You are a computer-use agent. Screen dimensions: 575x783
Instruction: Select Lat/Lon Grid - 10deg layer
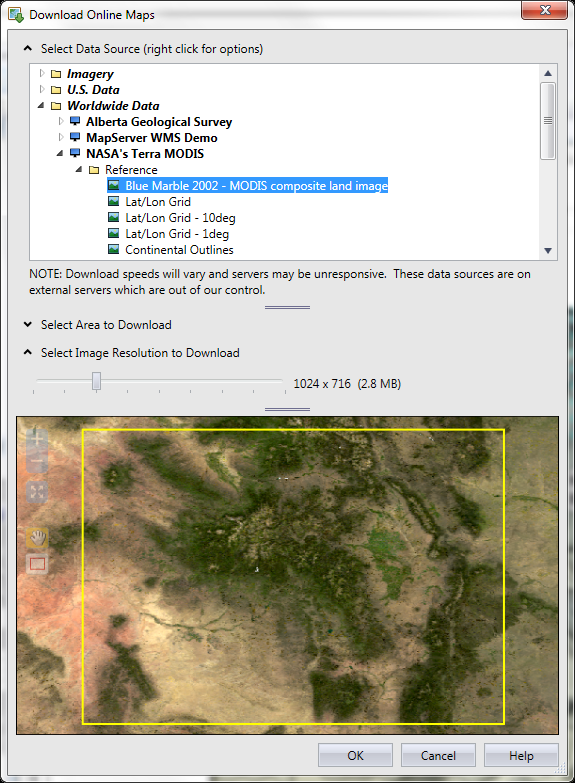point(180,218)
